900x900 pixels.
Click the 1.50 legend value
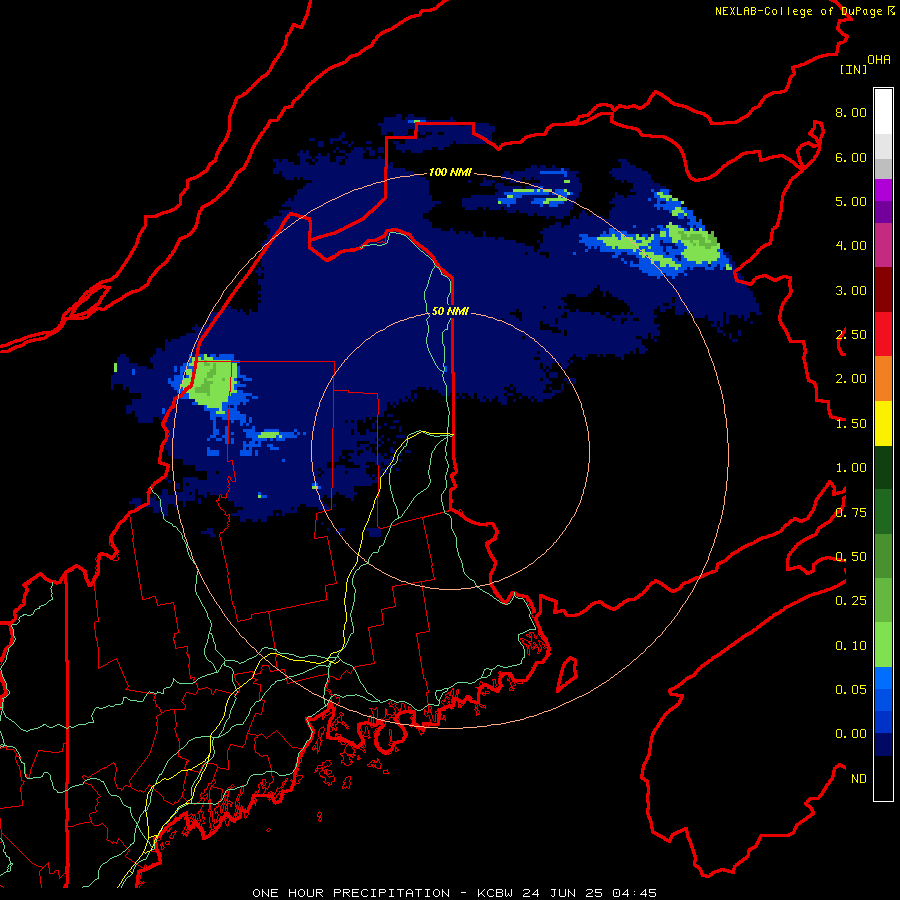point(851,424)
